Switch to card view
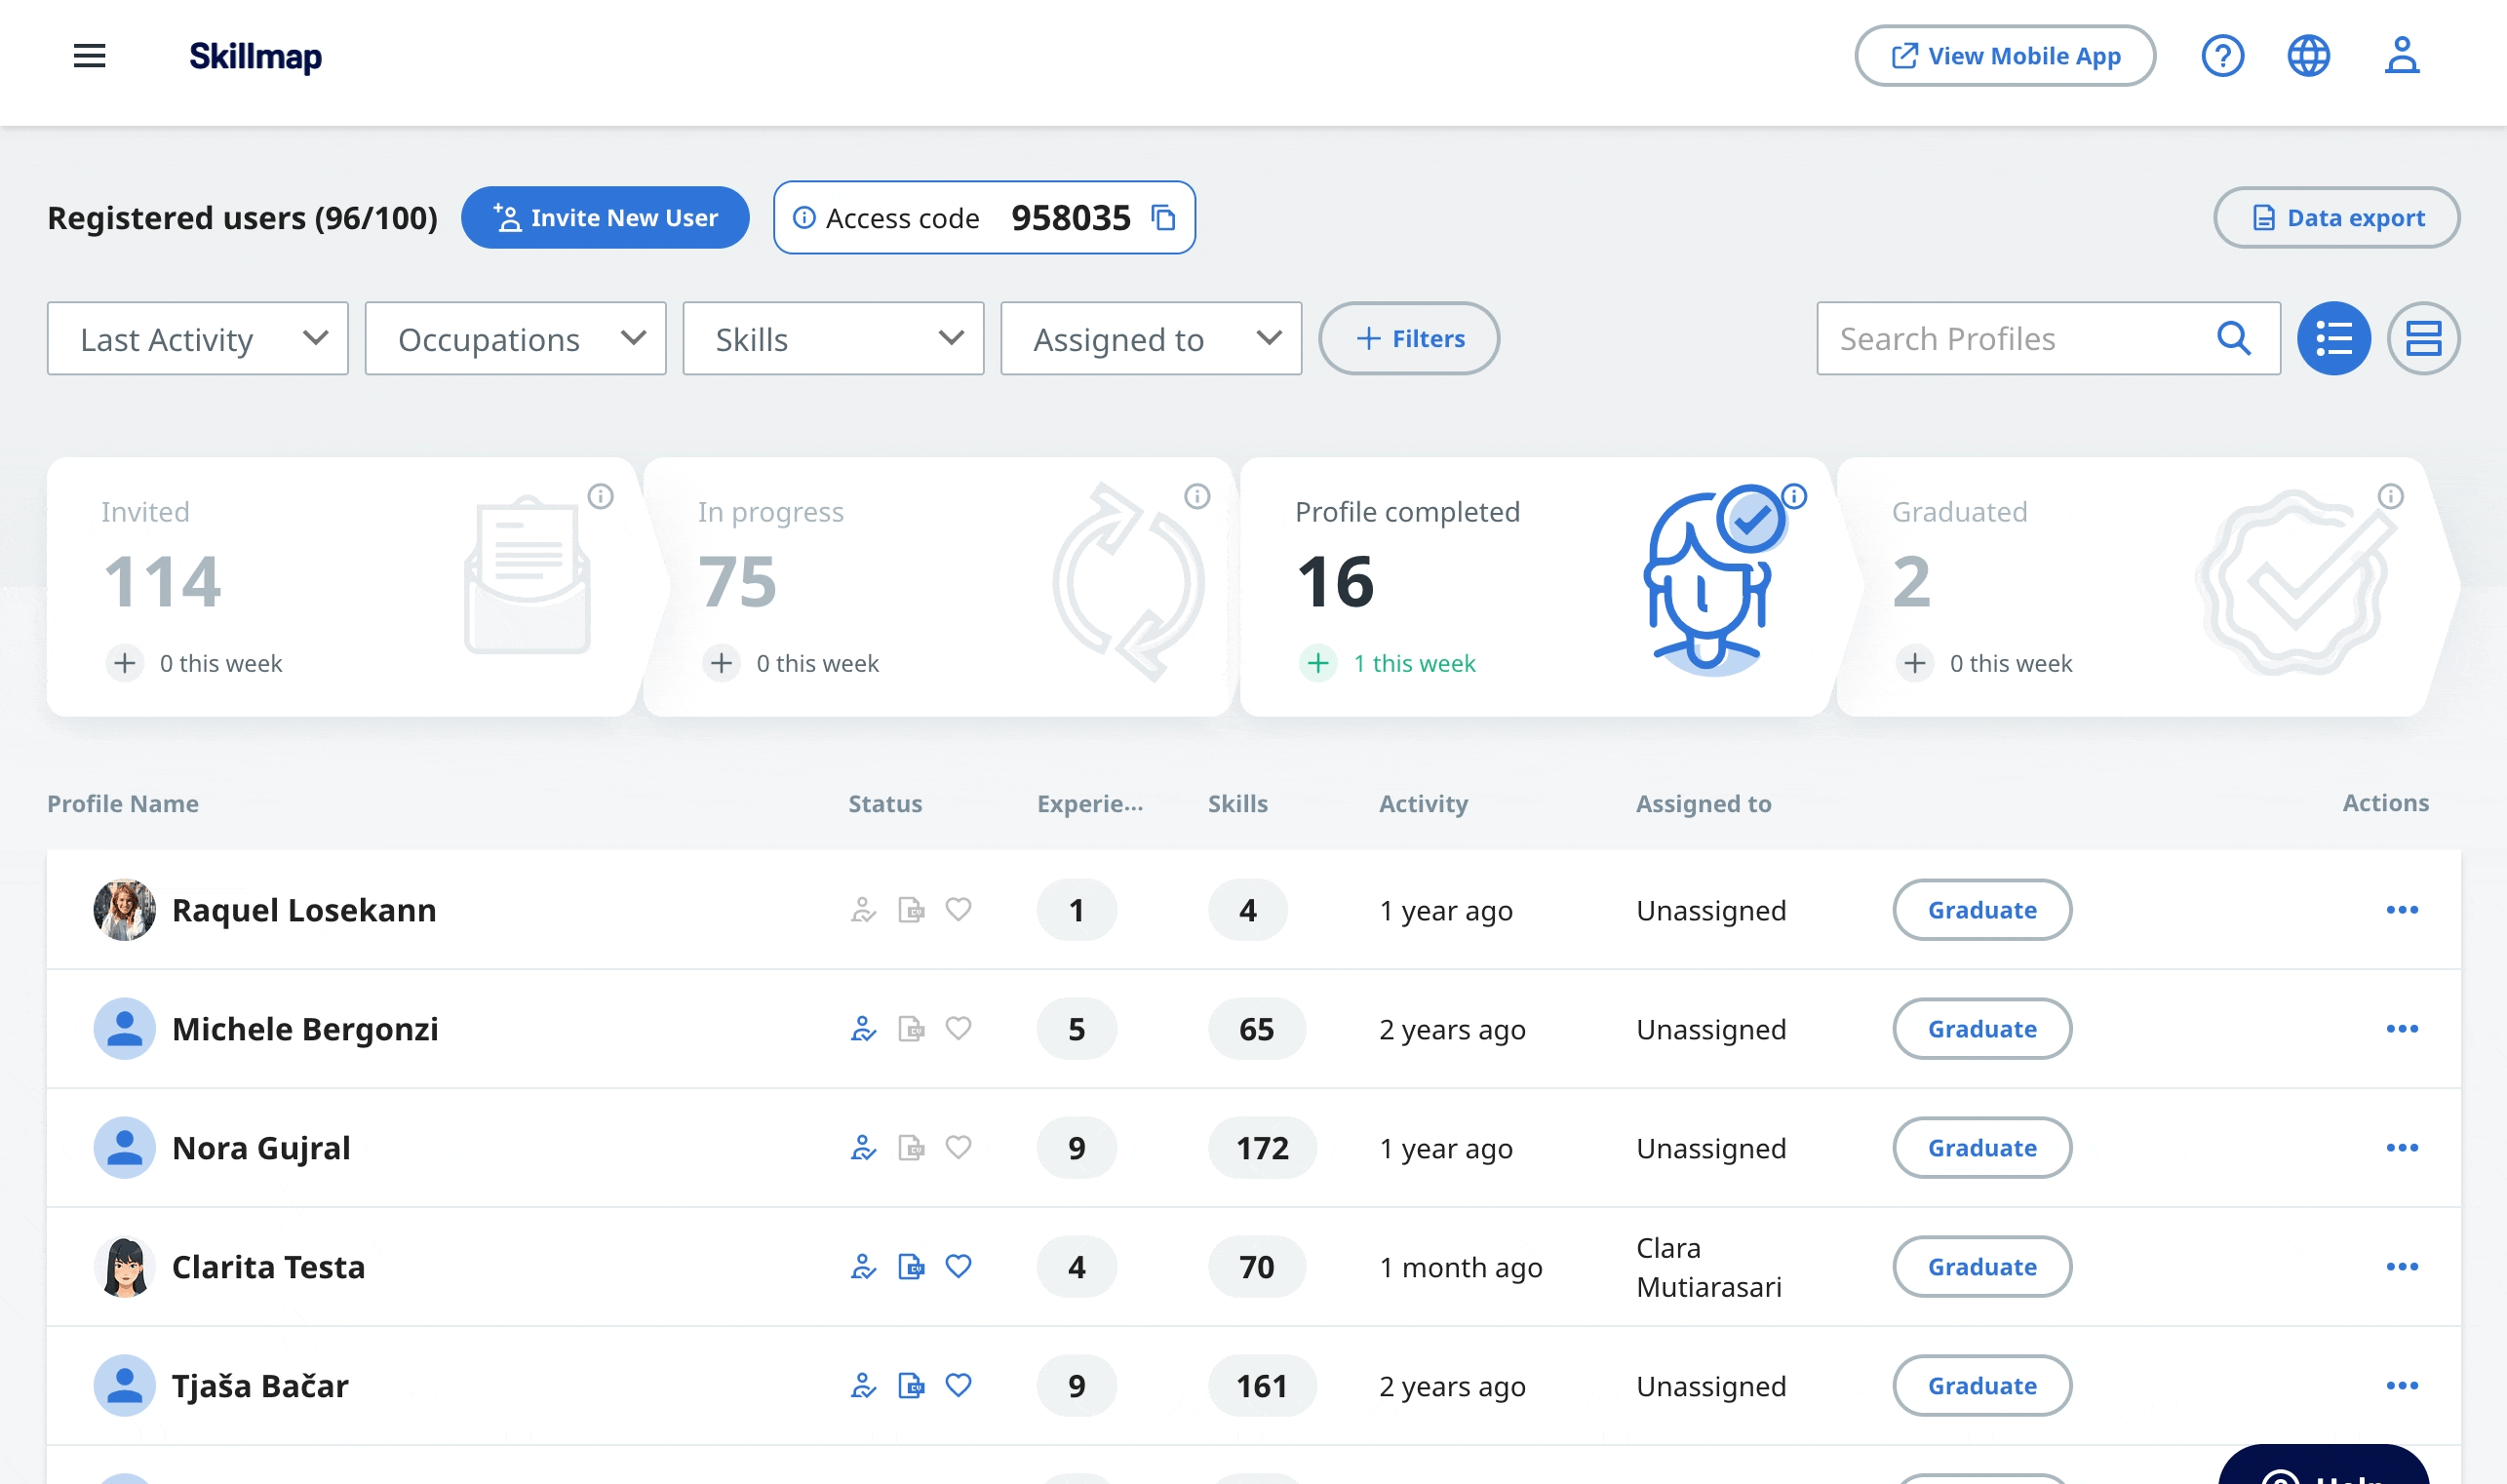 (x=2424, y=339)
